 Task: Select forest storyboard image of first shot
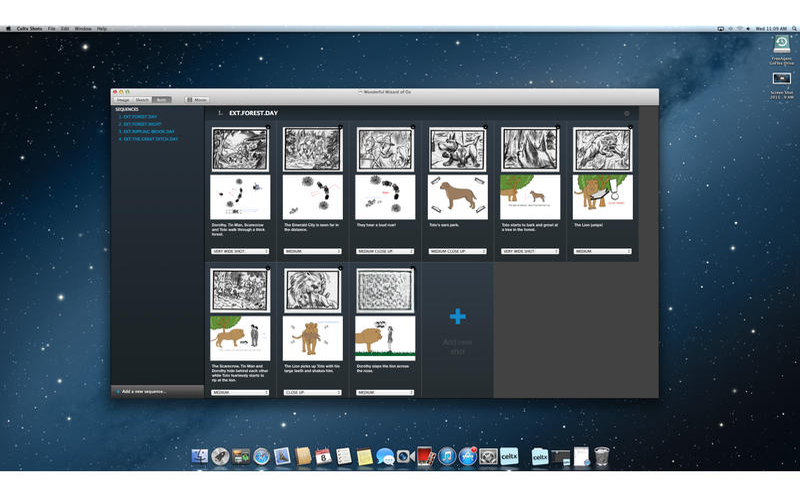[240, 149]
